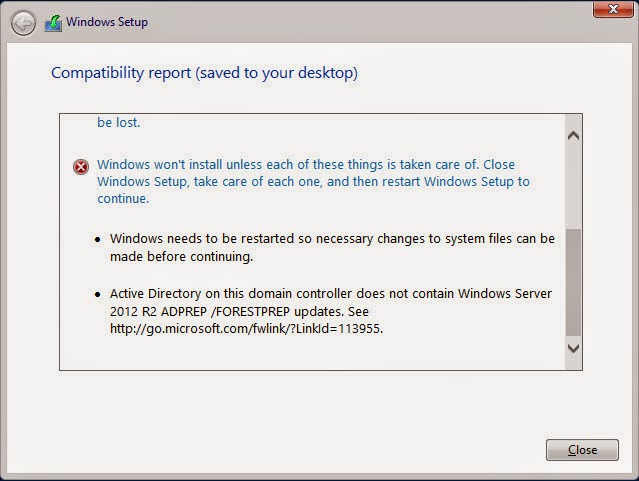Click the Active Directory ADPREP bullet item
Image resolution: width=639 pixels, height=481 pixels.
331,311
